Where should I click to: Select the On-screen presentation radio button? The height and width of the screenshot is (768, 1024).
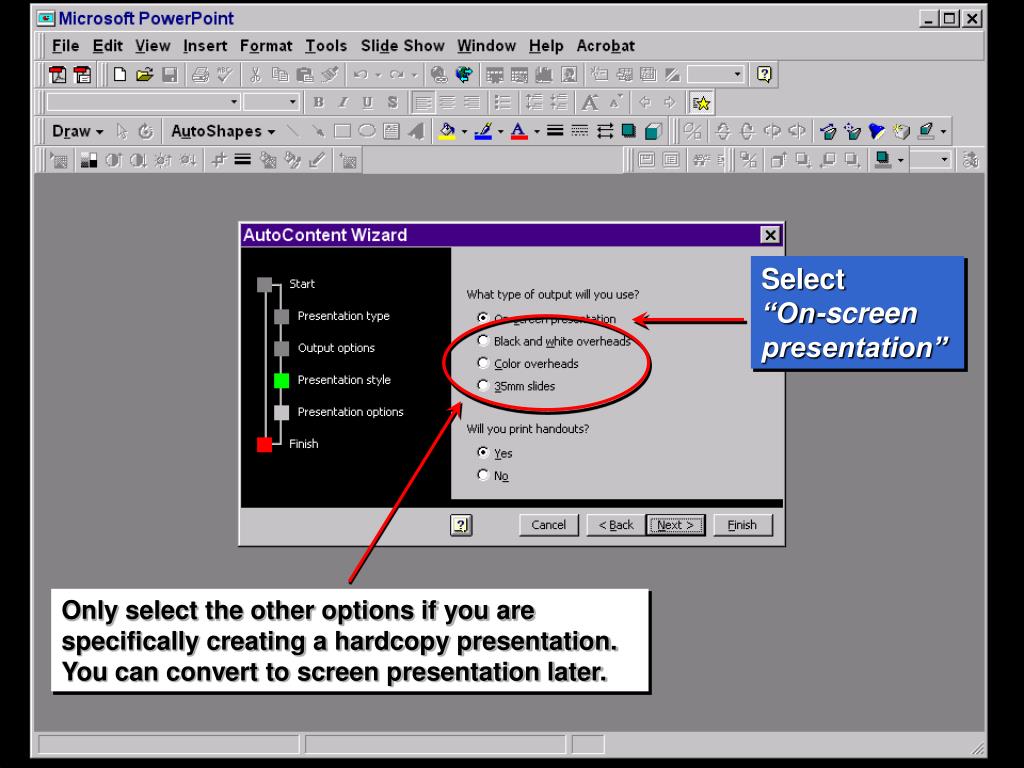click(483, 317)
